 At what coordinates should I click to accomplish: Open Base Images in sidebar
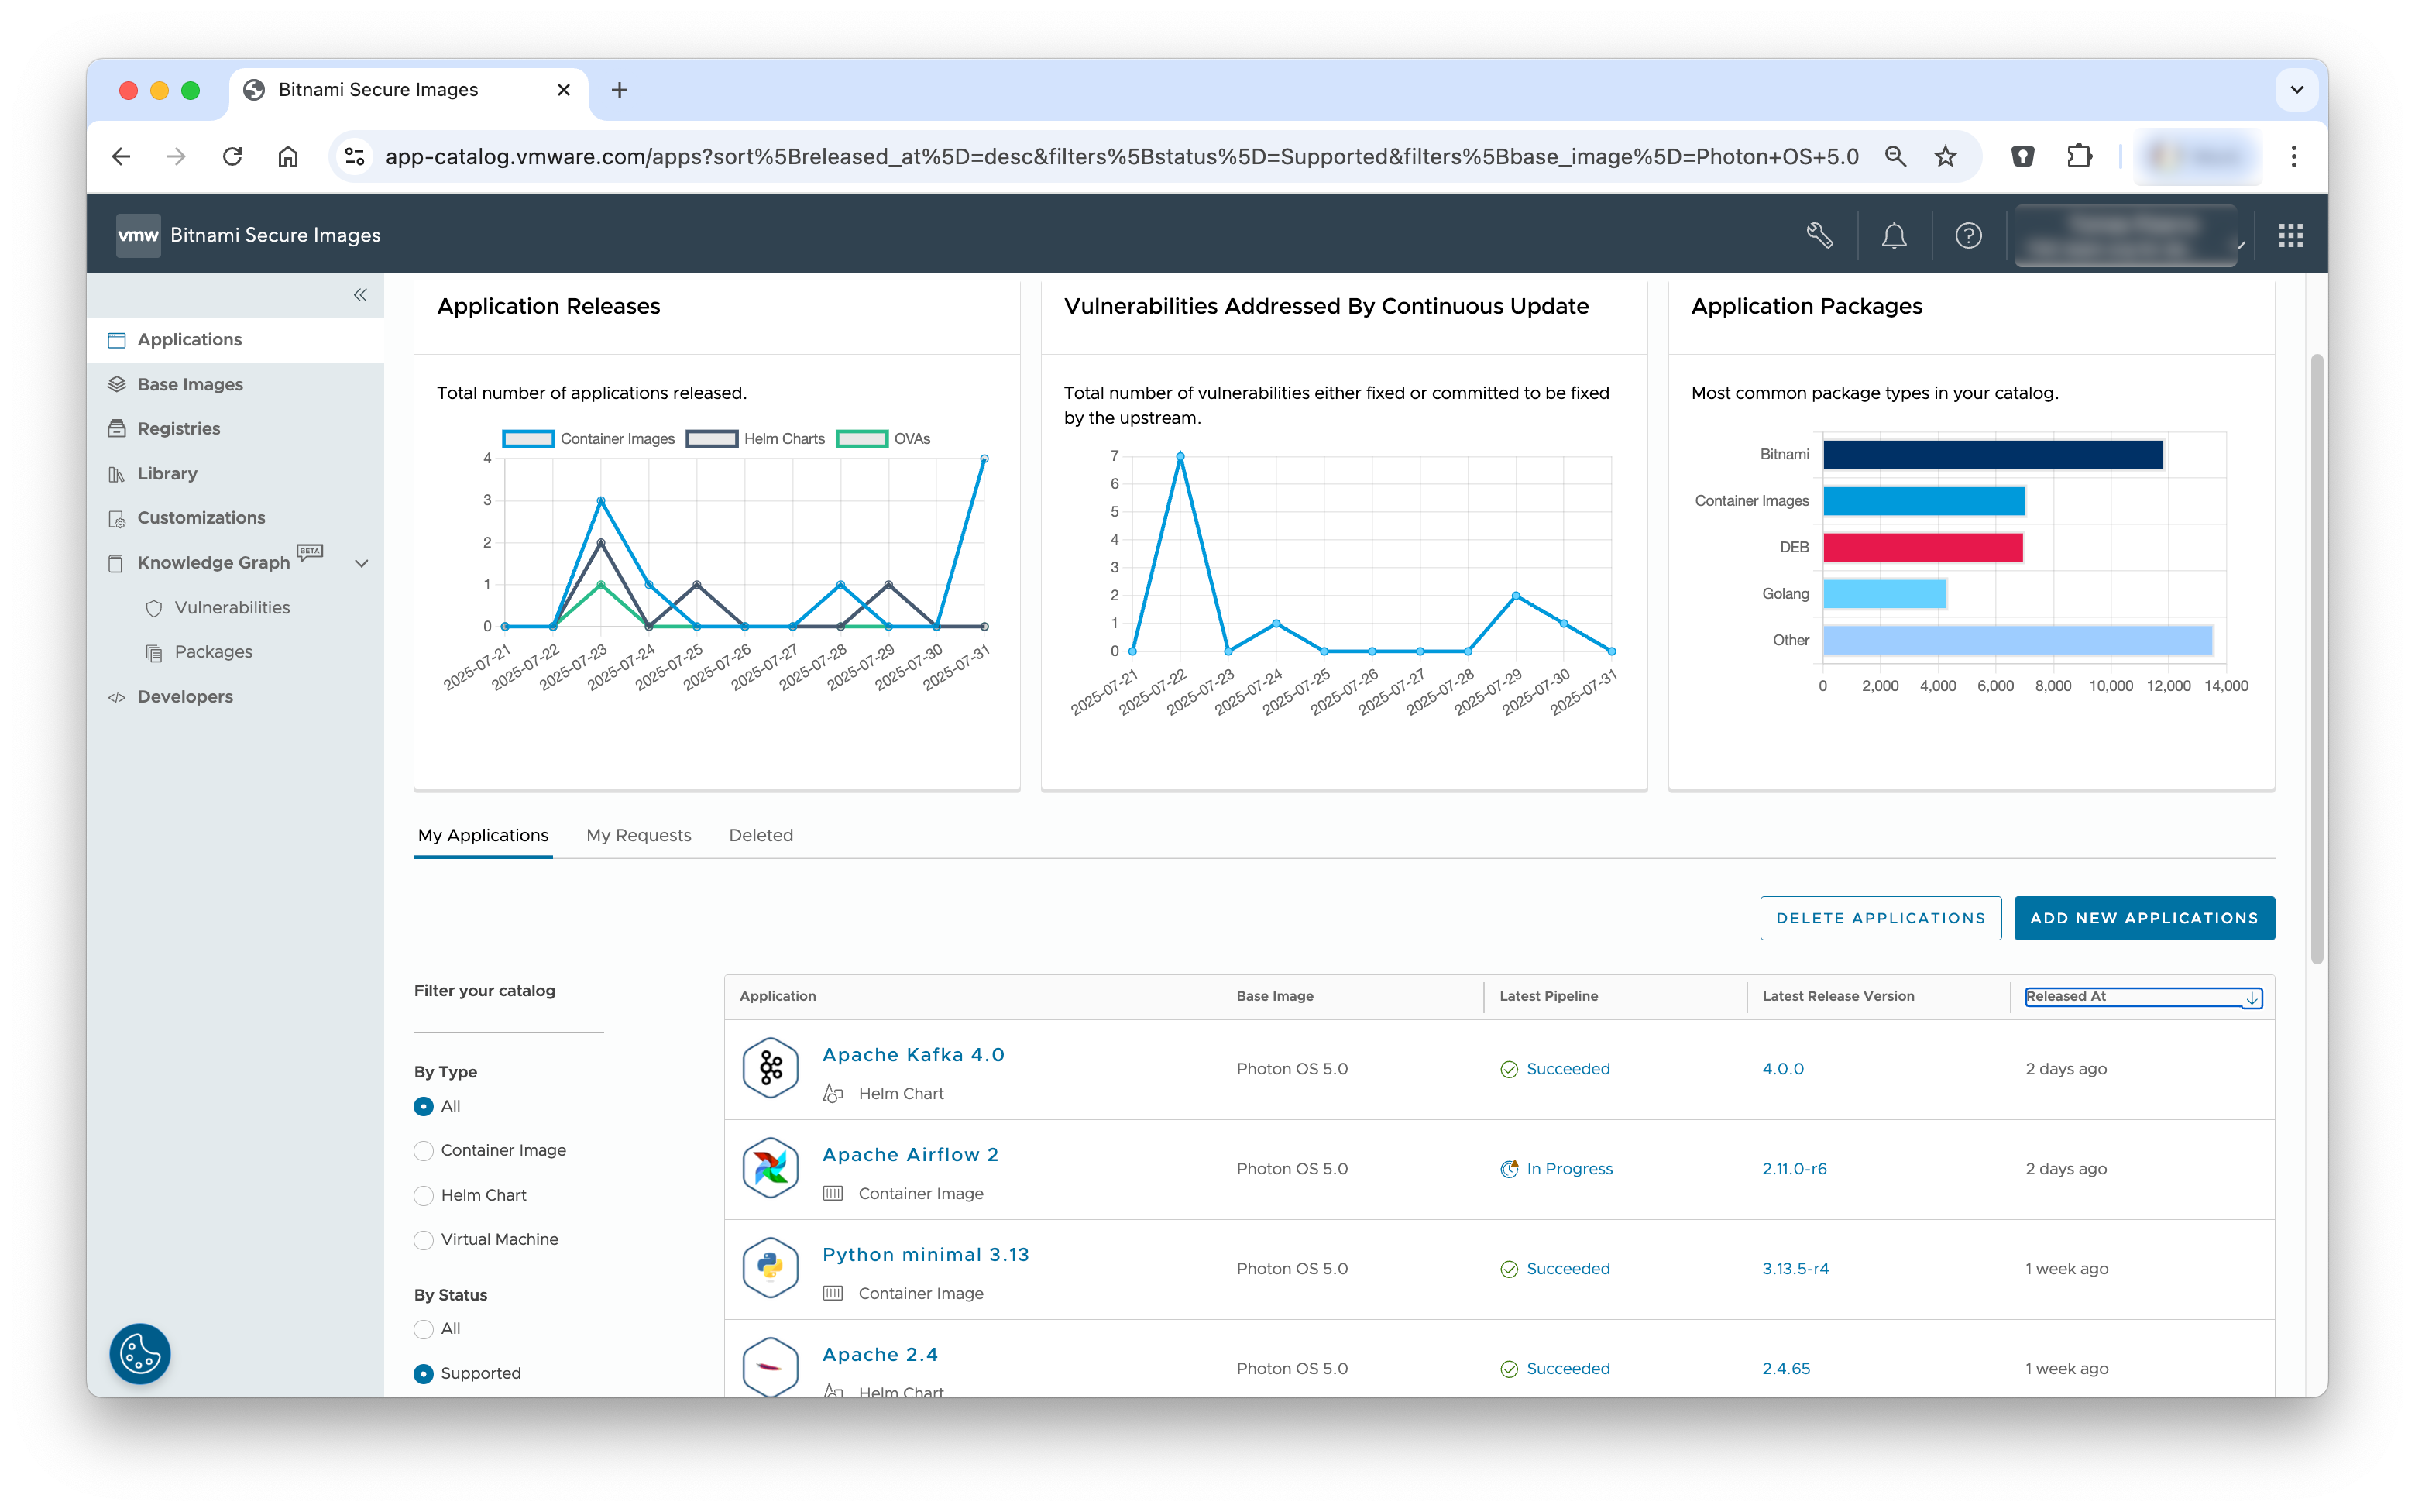pos(190,384)
